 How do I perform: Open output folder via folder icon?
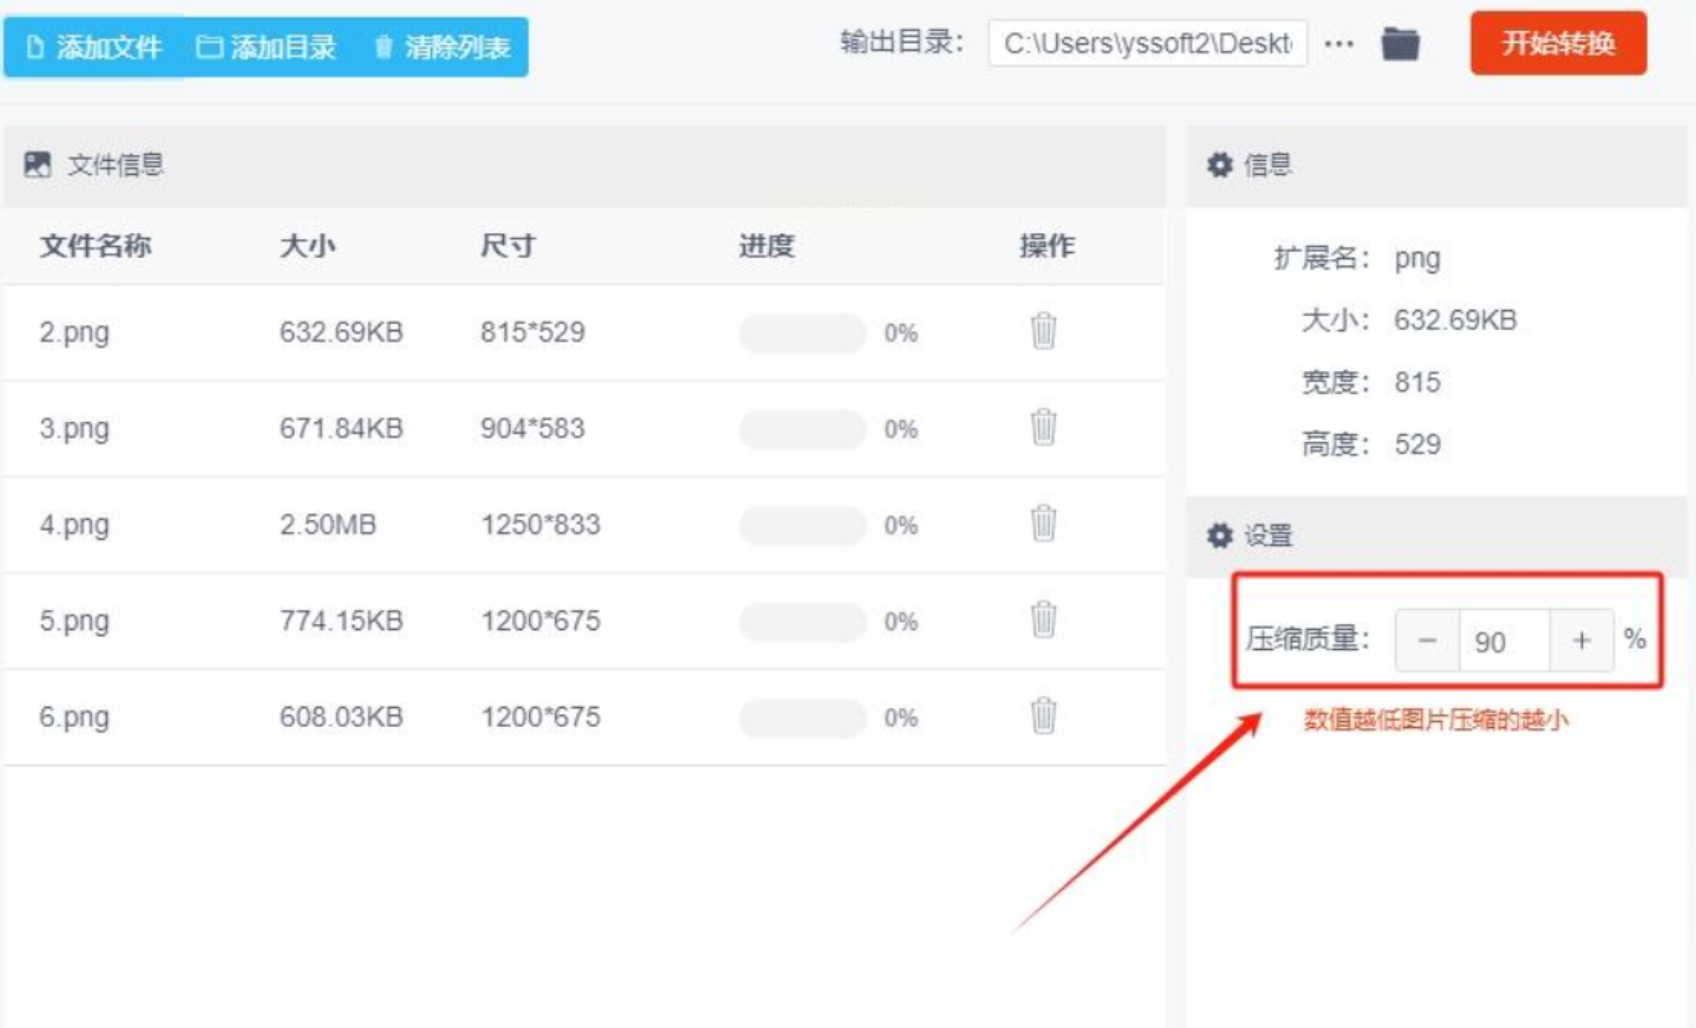point(1400,44)
